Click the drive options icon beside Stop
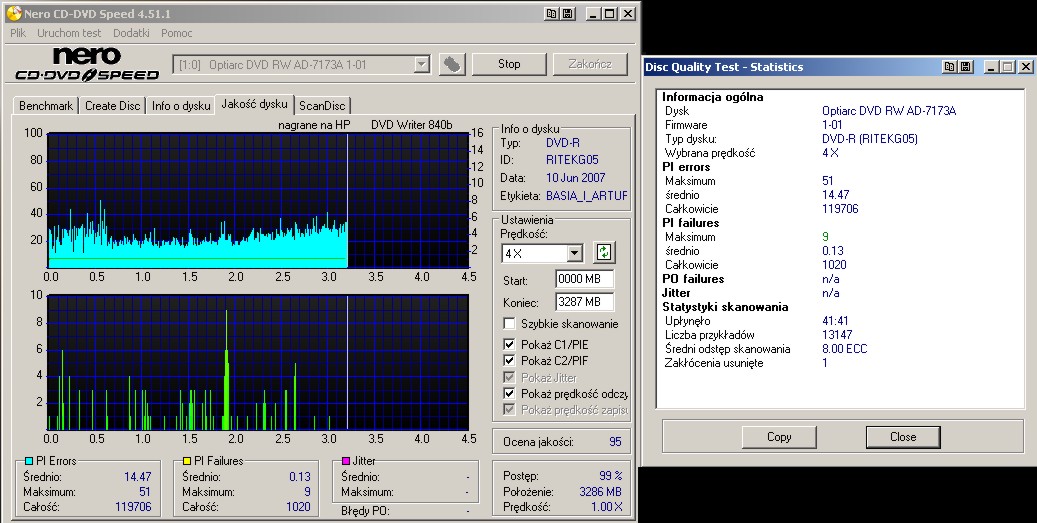1037x523 pixels. (452, 64)
